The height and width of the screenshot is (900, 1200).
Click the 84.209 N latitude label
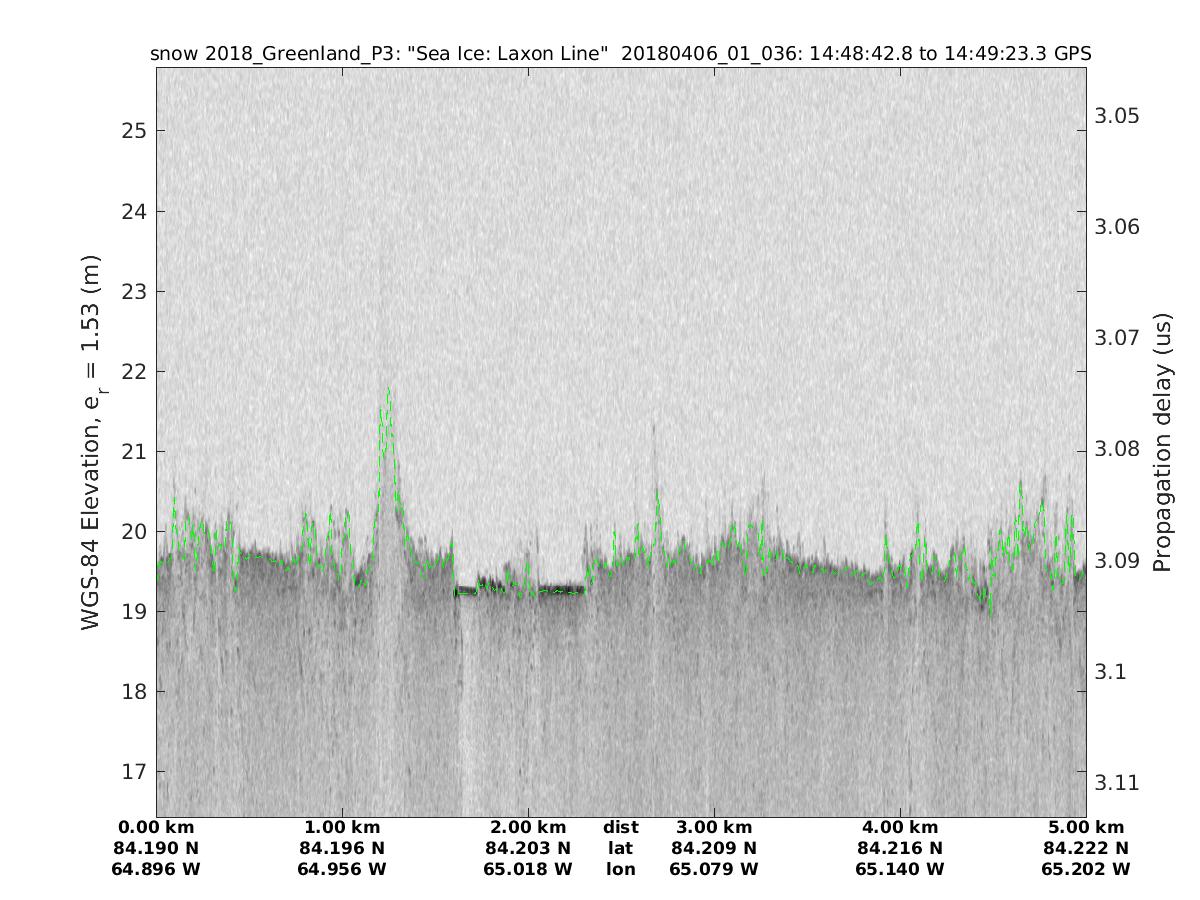714,848
